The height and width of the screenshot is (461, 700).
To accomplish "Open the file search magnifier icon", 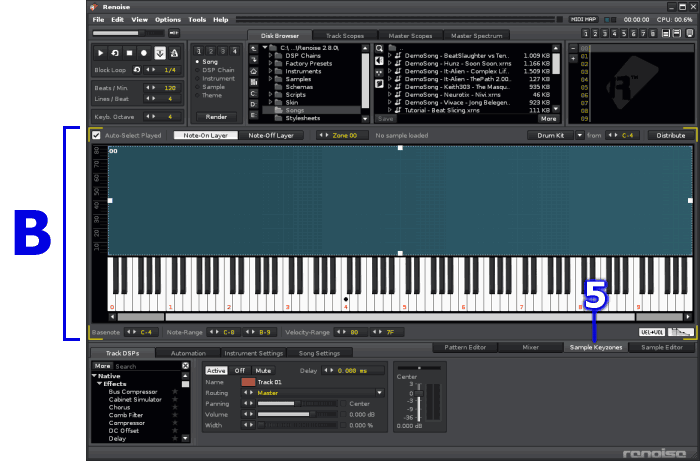I will tap(379, 49).
